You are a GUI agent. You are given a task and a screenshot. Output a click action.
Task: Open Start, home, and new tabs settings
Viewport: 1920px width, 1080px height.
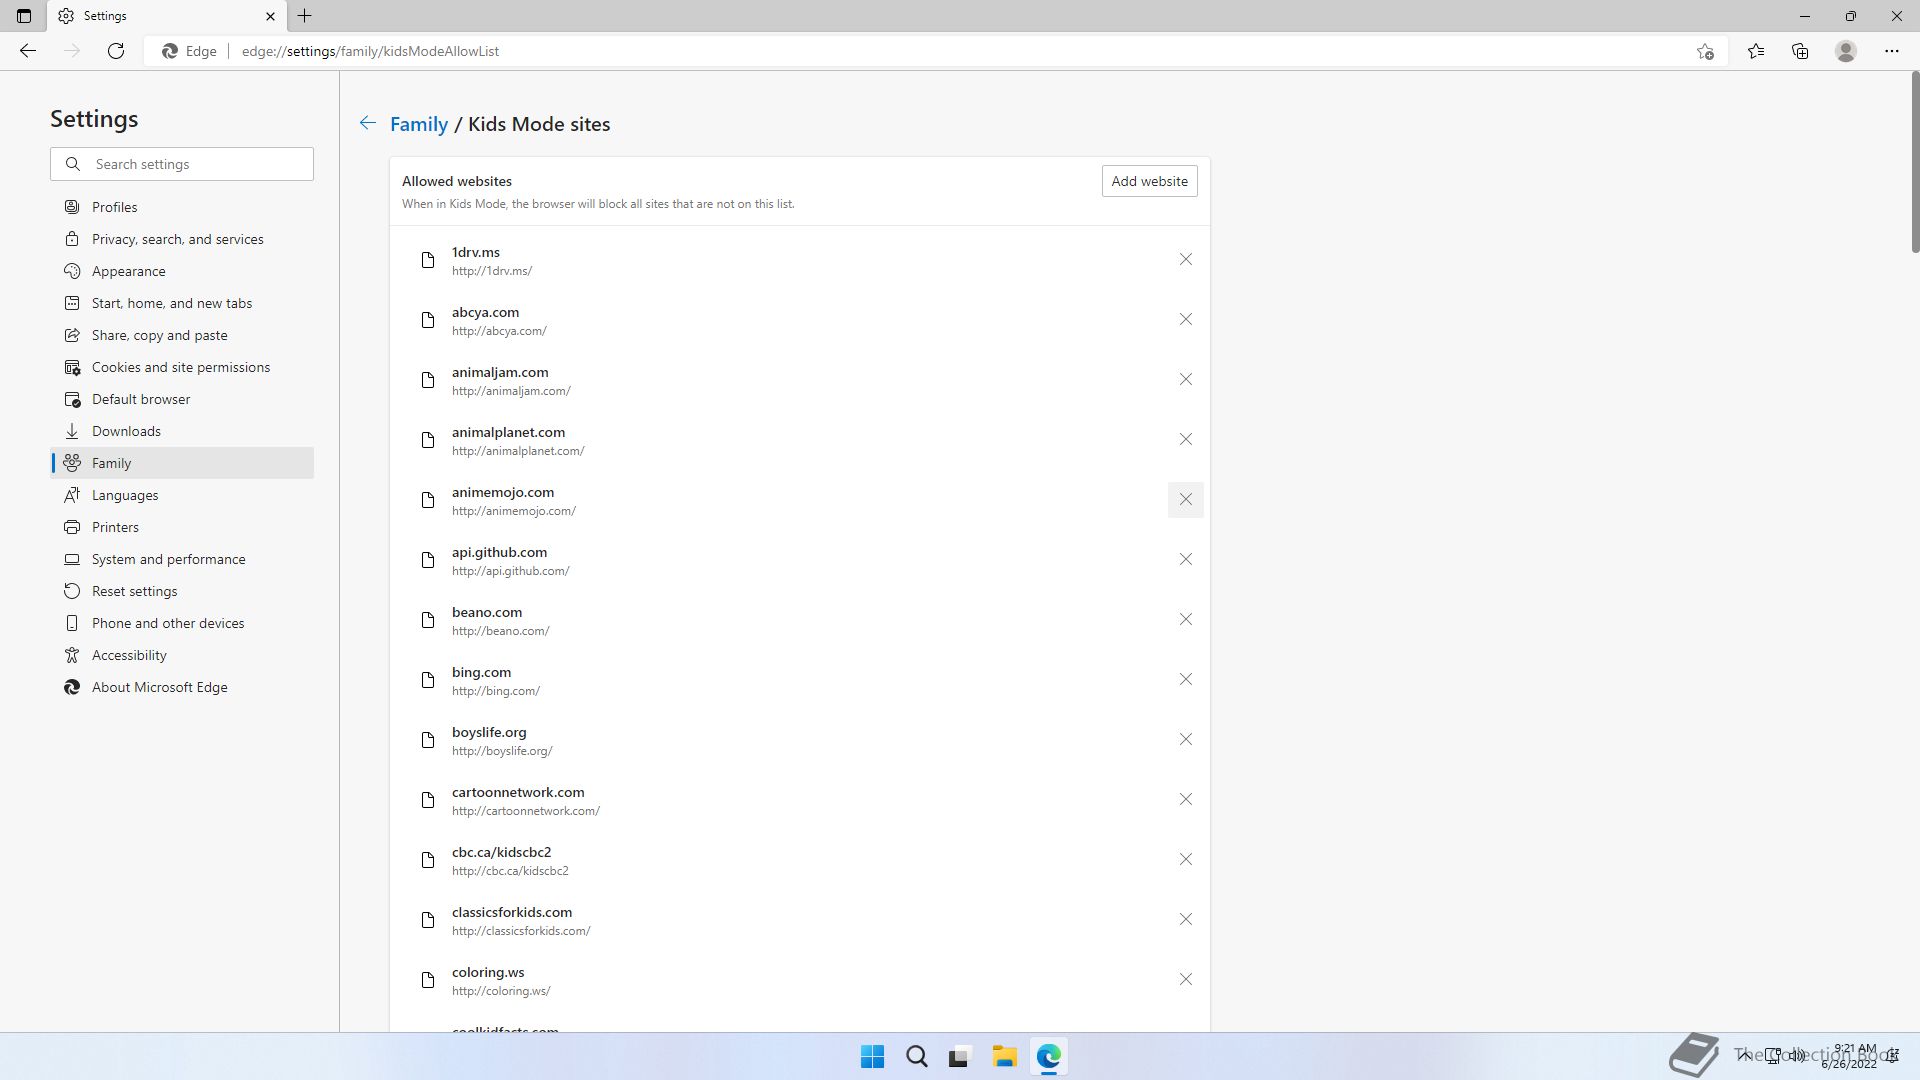[x=182, y=303]
